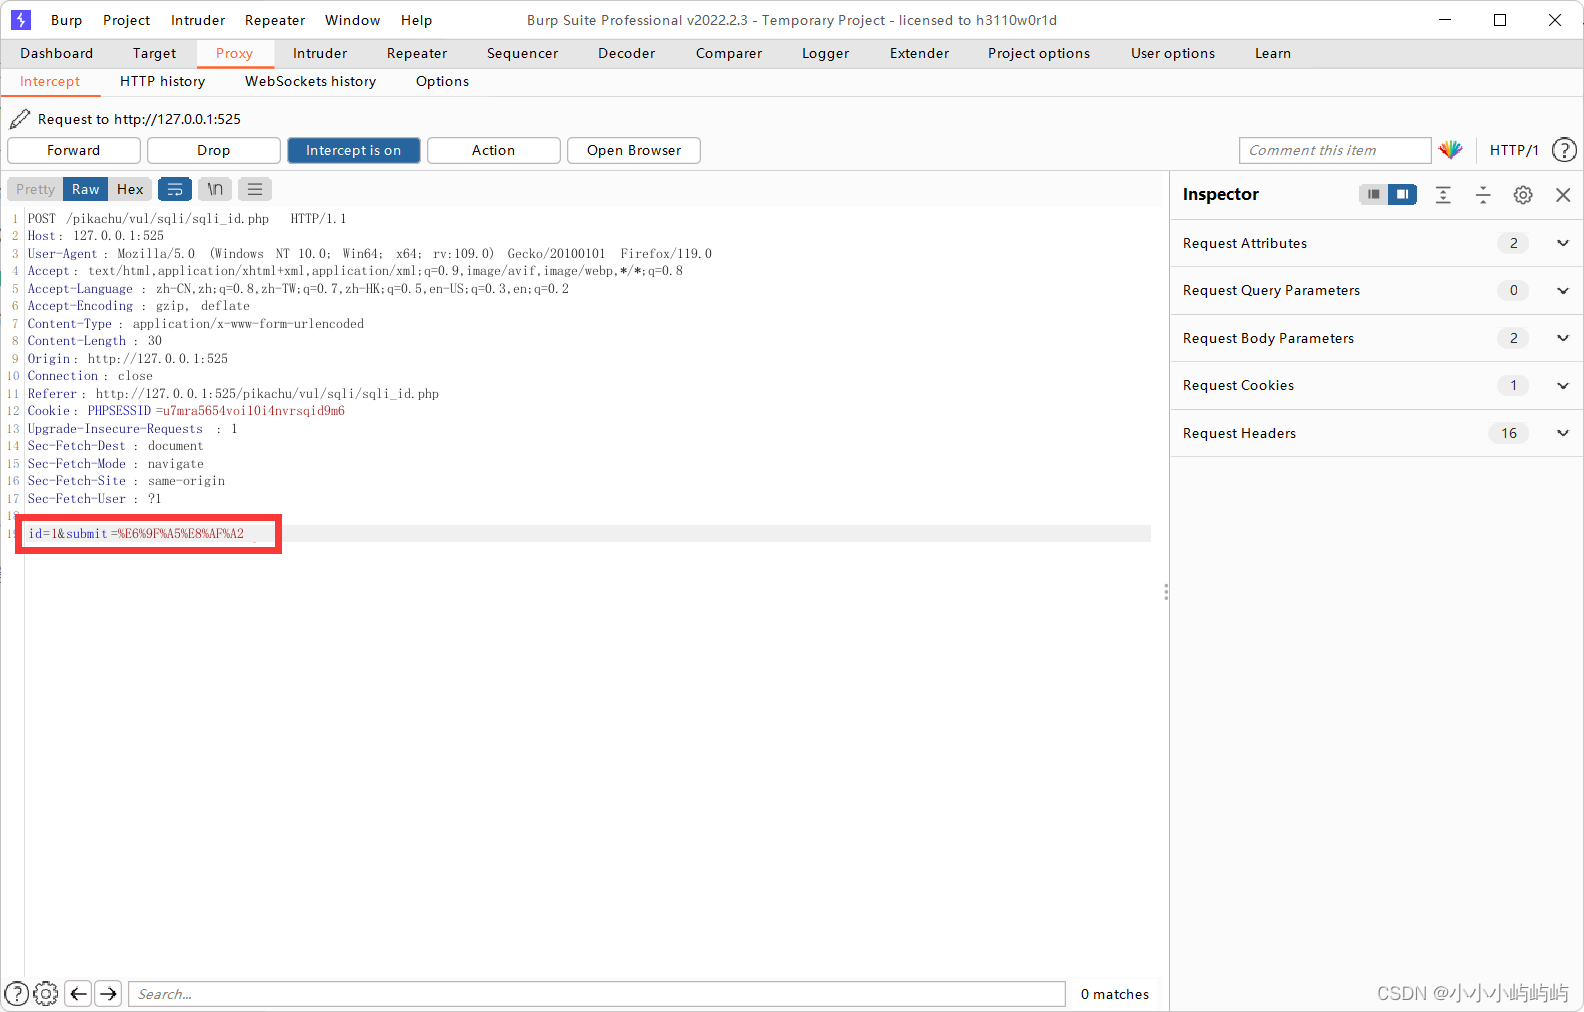Forward the intercepted request

coord(74,150)
